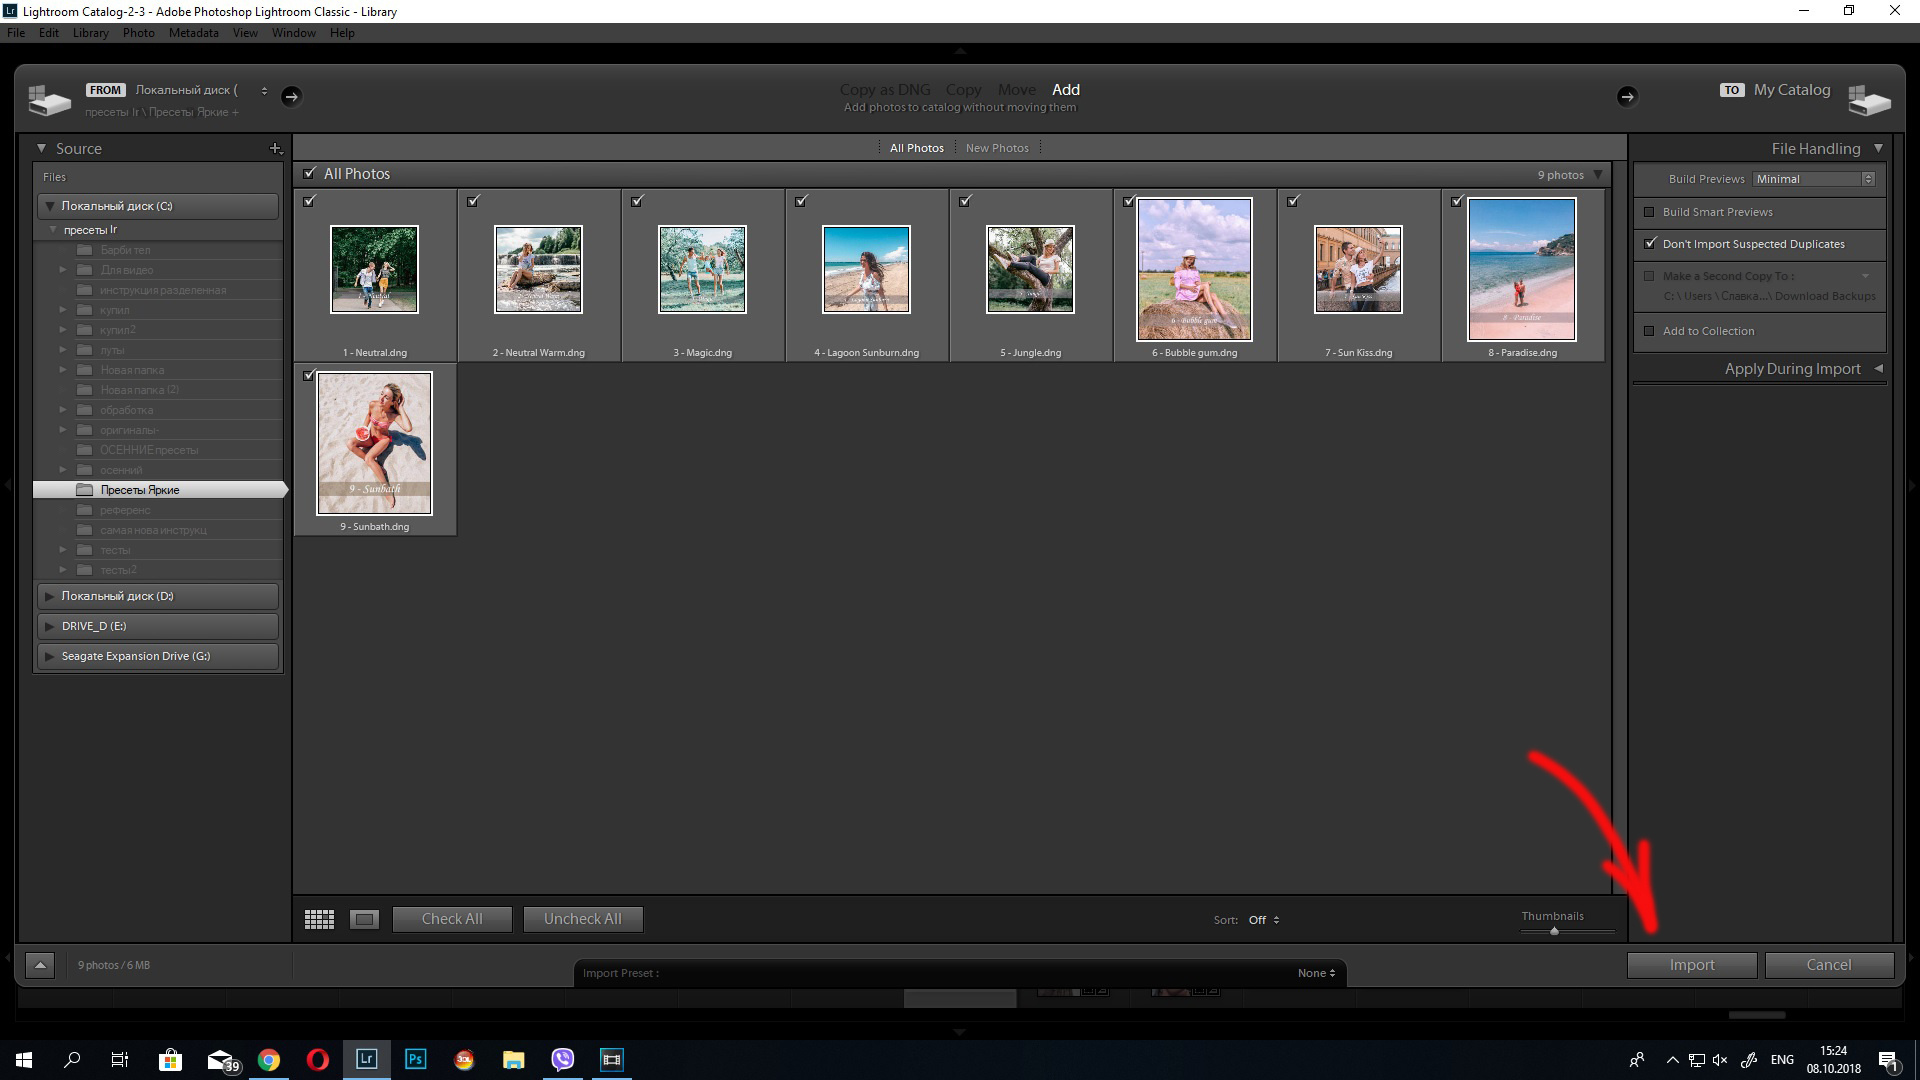
Task: Click the left import source arrow icon
Action: (291, 97)
